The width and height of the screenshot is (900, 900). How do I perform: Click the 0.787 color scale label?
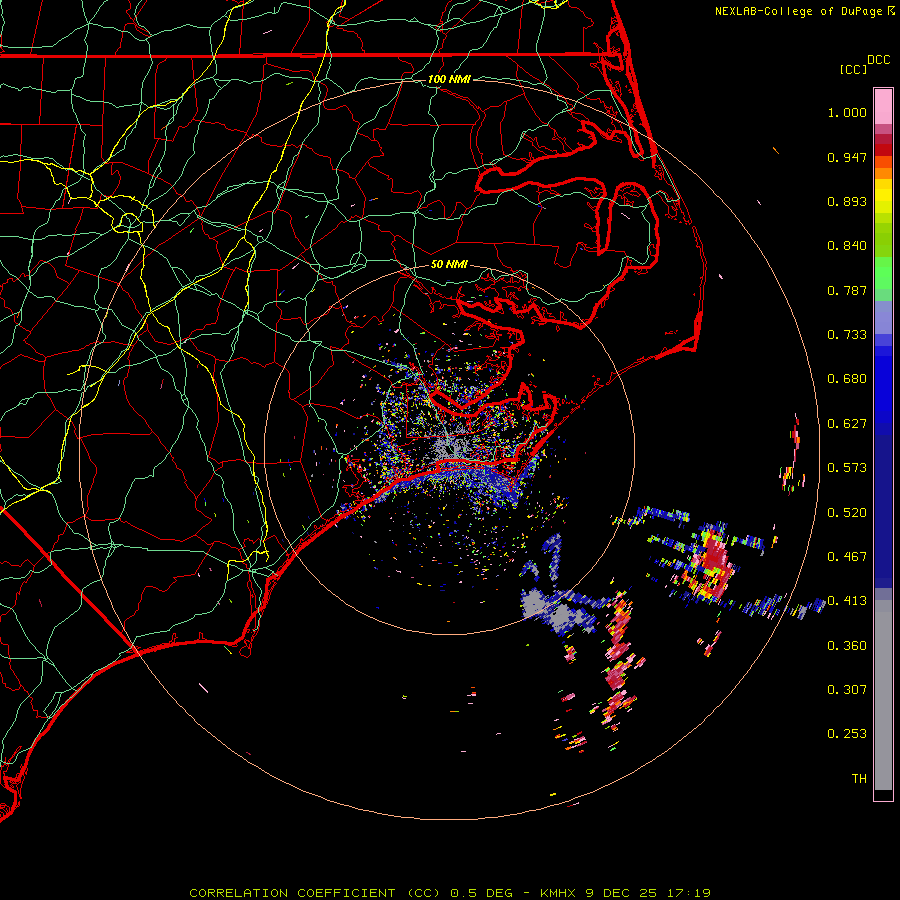tap(847, 290)
